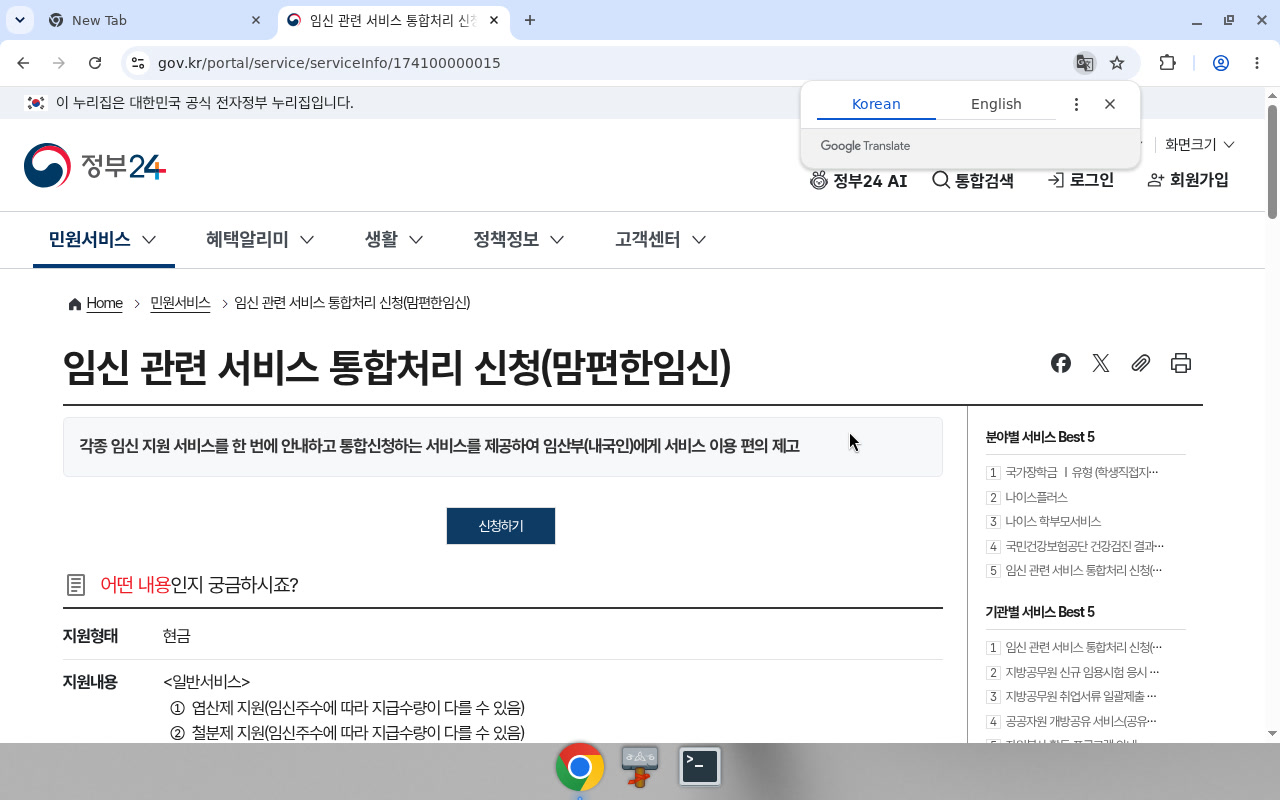1280x800 pixels.
Task: Select English in translate popup
Action: pyautogui.click(x=996, y=104)
